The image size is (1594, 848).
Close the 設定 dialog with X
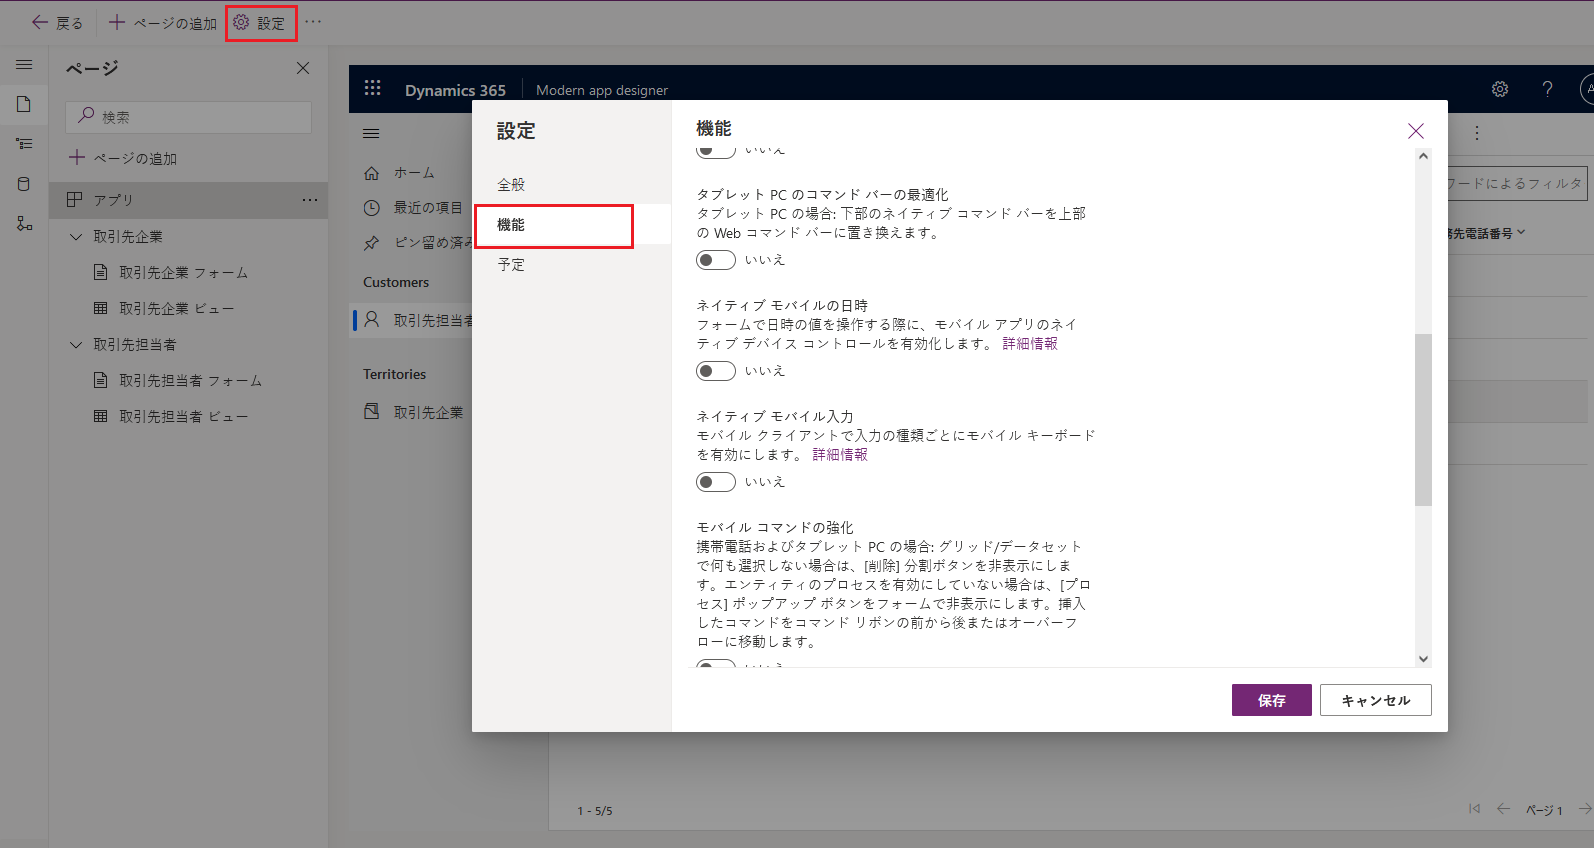(1416, 131)
